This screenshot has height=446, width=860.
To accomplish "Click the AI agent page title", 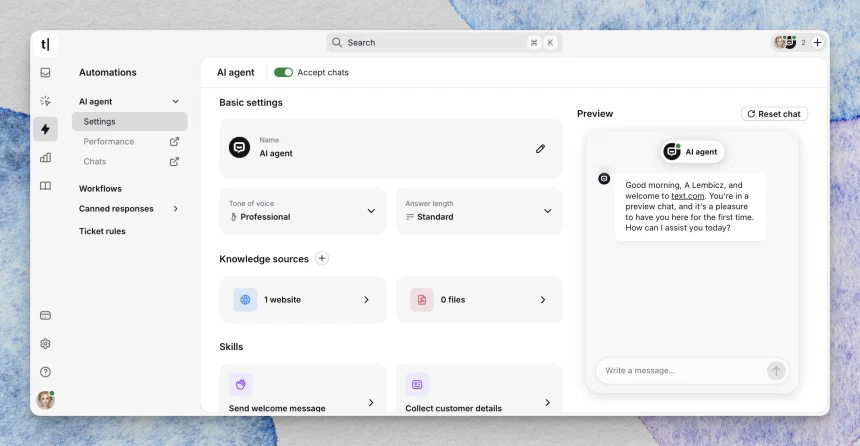I will [x=236, y=72].
